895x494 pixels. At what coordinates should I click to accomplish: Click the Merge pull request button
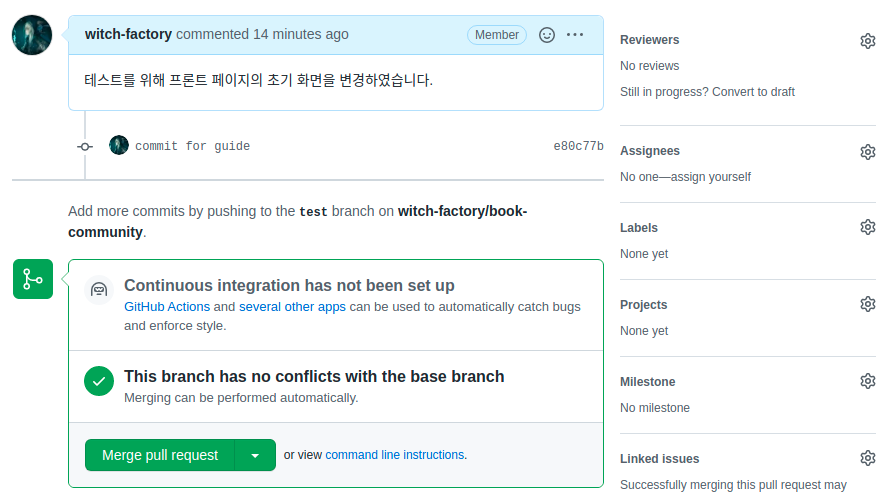[x=160, y=456]
